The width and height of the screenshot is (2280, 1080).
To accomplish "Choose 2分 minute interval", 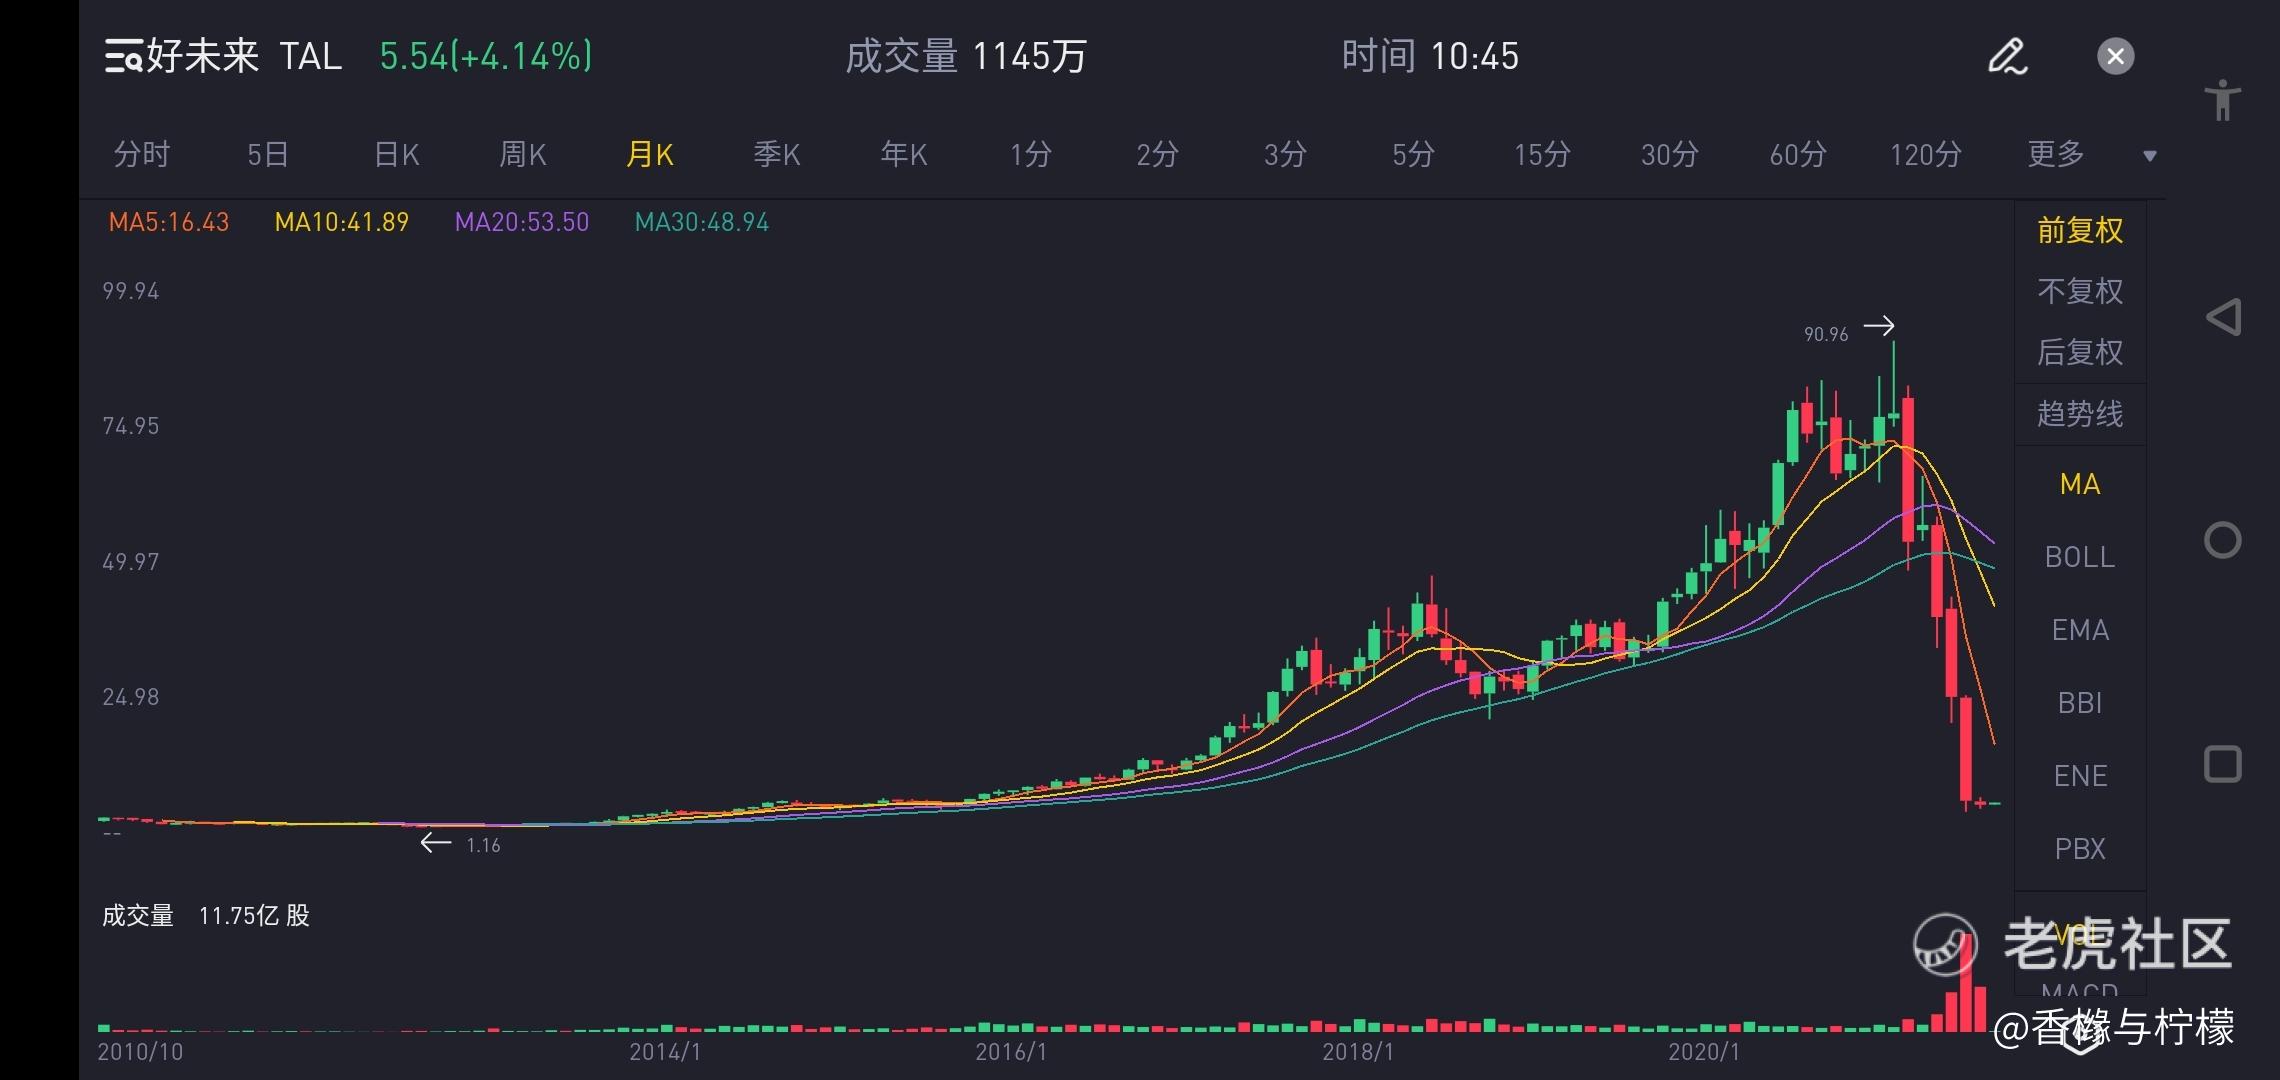I will coord(1157,154).
